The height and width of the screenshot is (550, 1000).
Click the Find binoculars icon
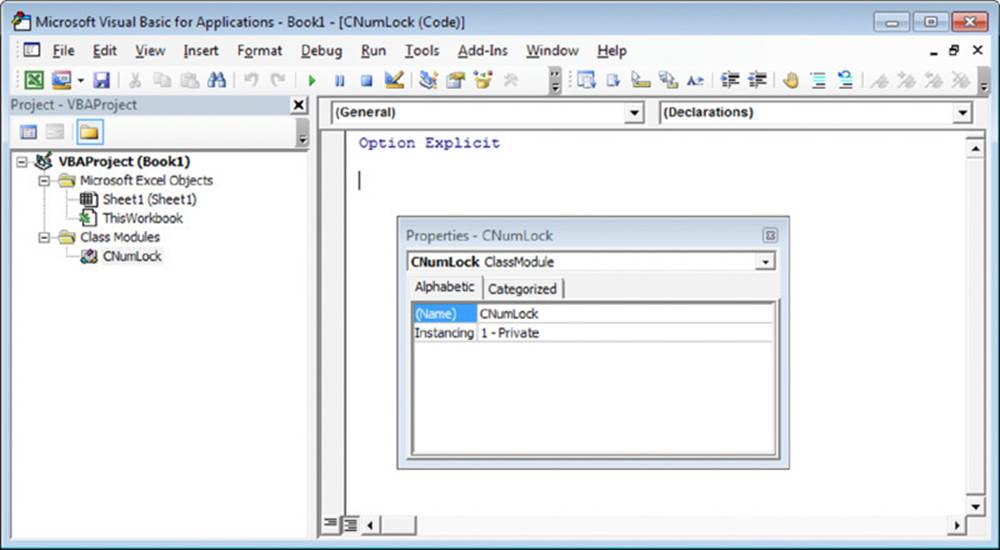[217, 80]
